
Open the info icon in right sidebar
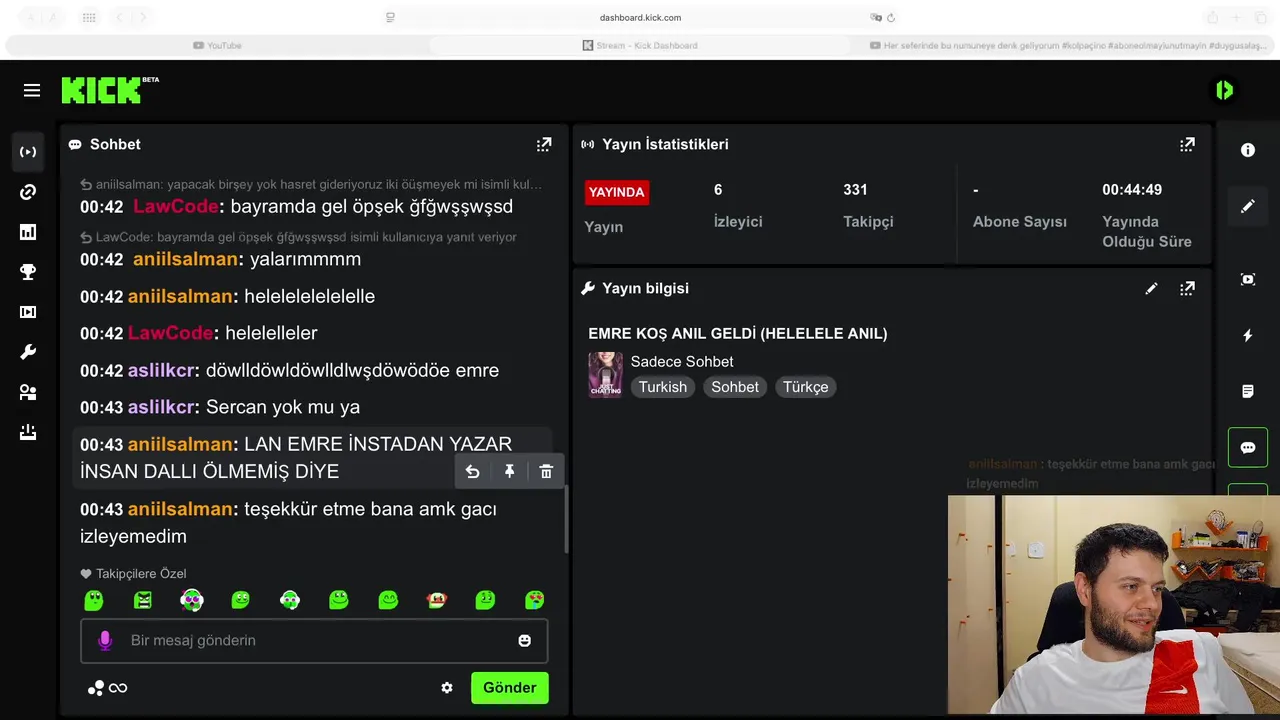click(1248, 150)
